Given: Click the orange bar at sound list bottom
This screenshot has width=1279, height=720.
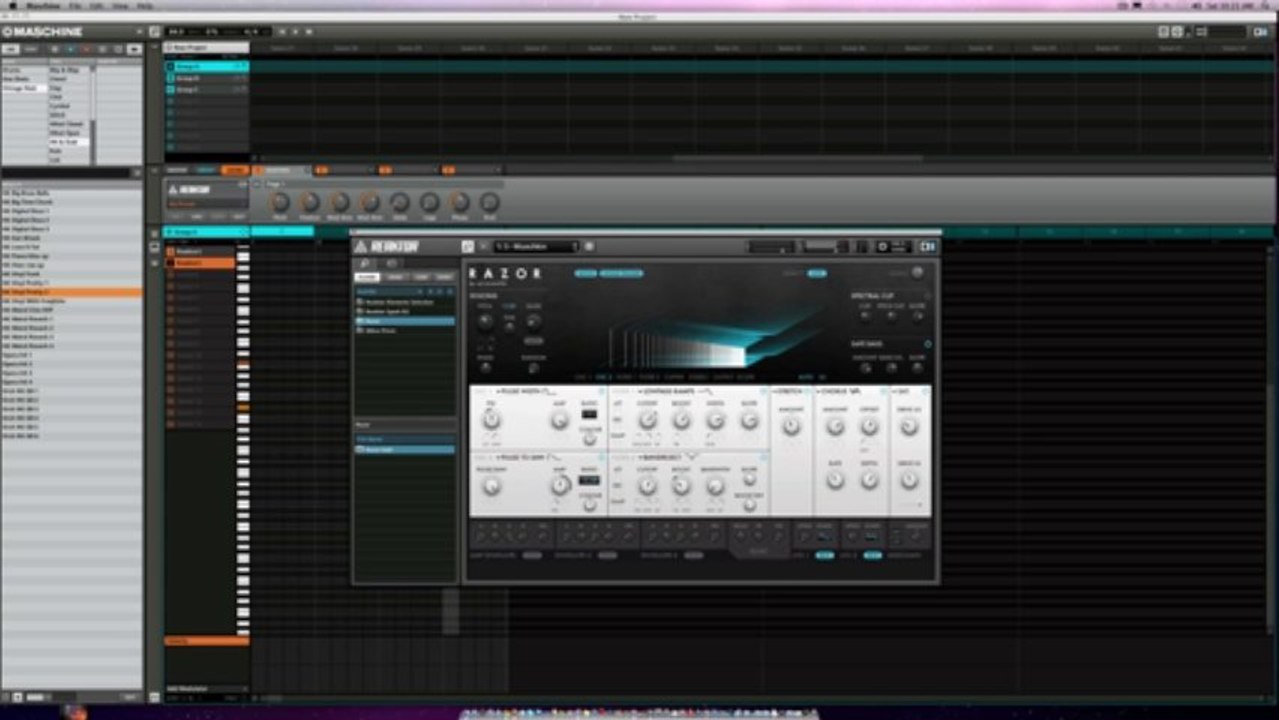Looking at the screenshot, I should click(x=206, y=641).
